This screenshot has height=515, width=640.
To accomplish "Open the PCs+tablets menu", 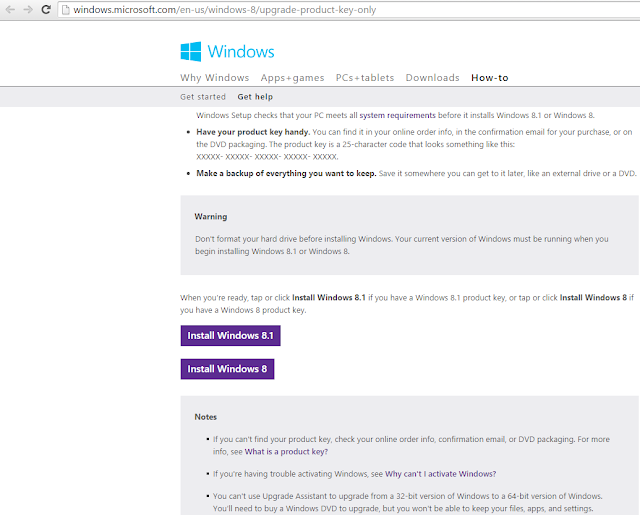I will pyautogui.click(x=365, y=78).
